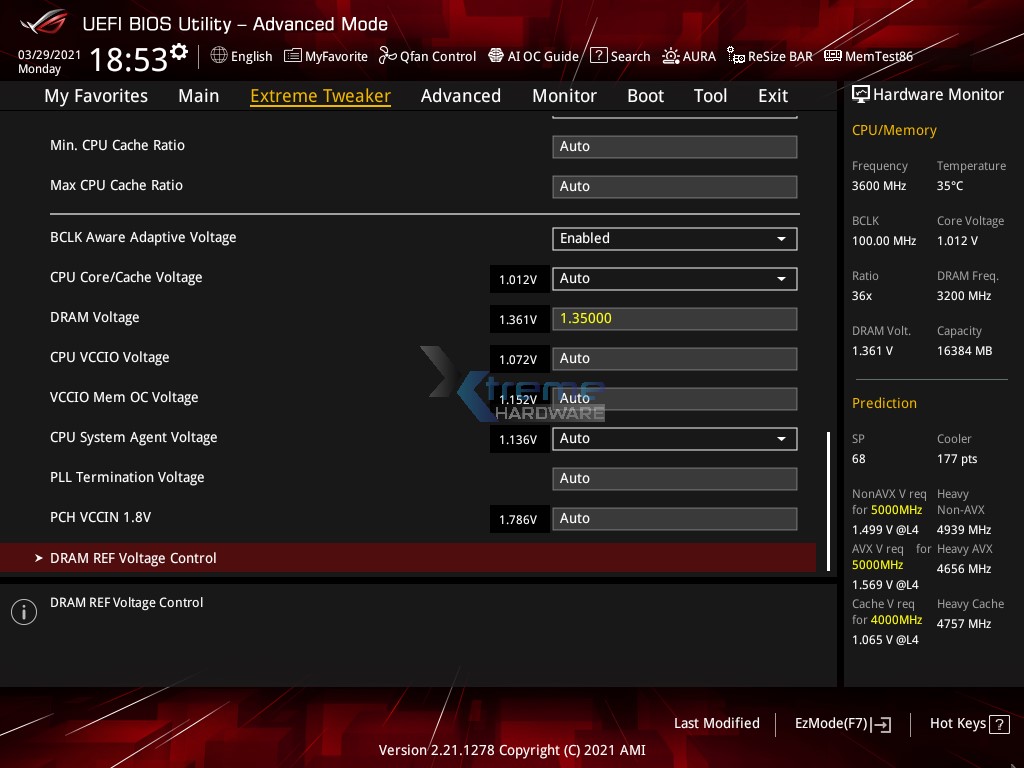
Task: Open the English language selector
Action: [x=241, y=56]
